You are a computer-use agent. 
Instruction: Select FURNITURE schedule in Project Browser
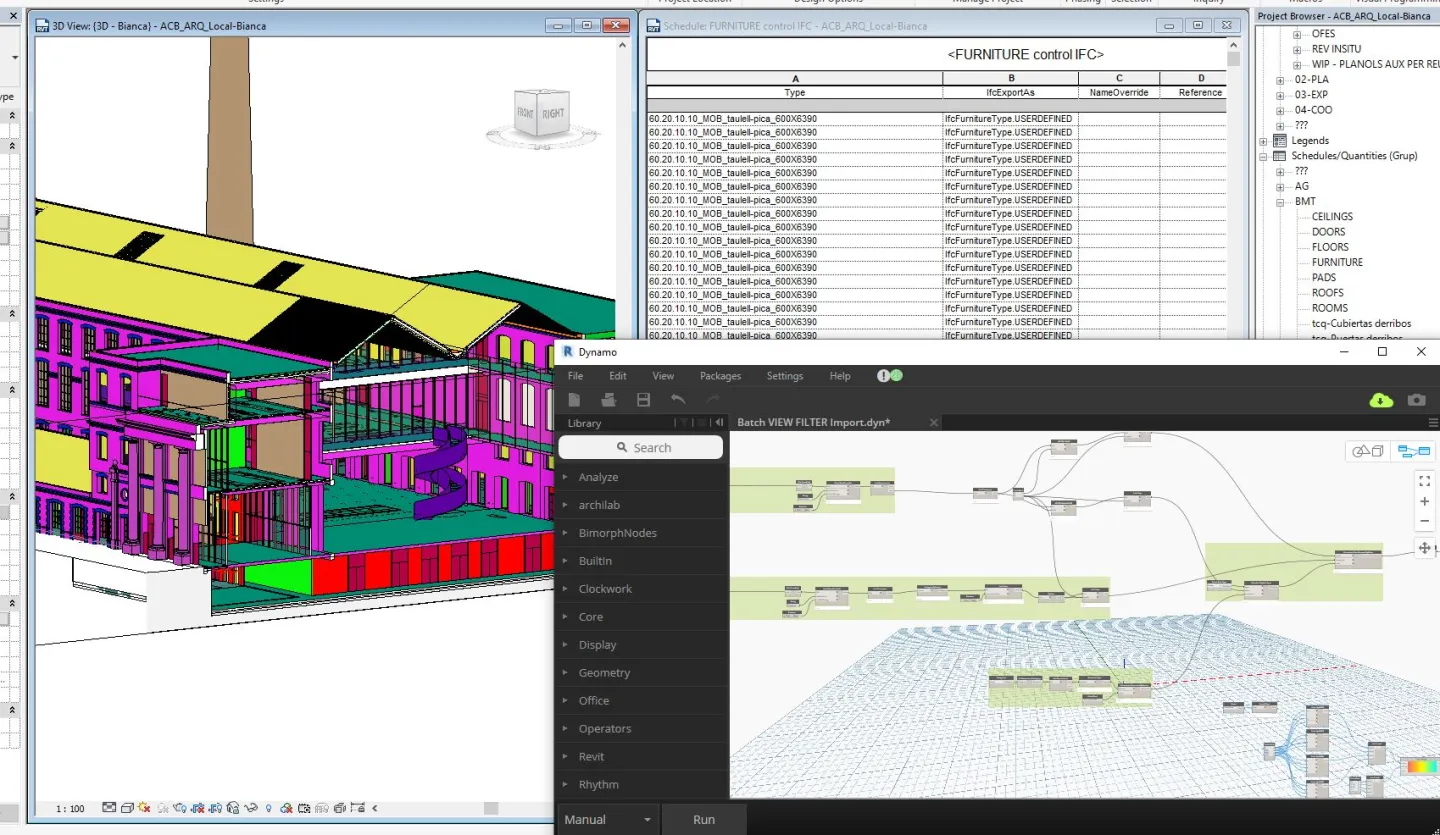pos(1337,262)
